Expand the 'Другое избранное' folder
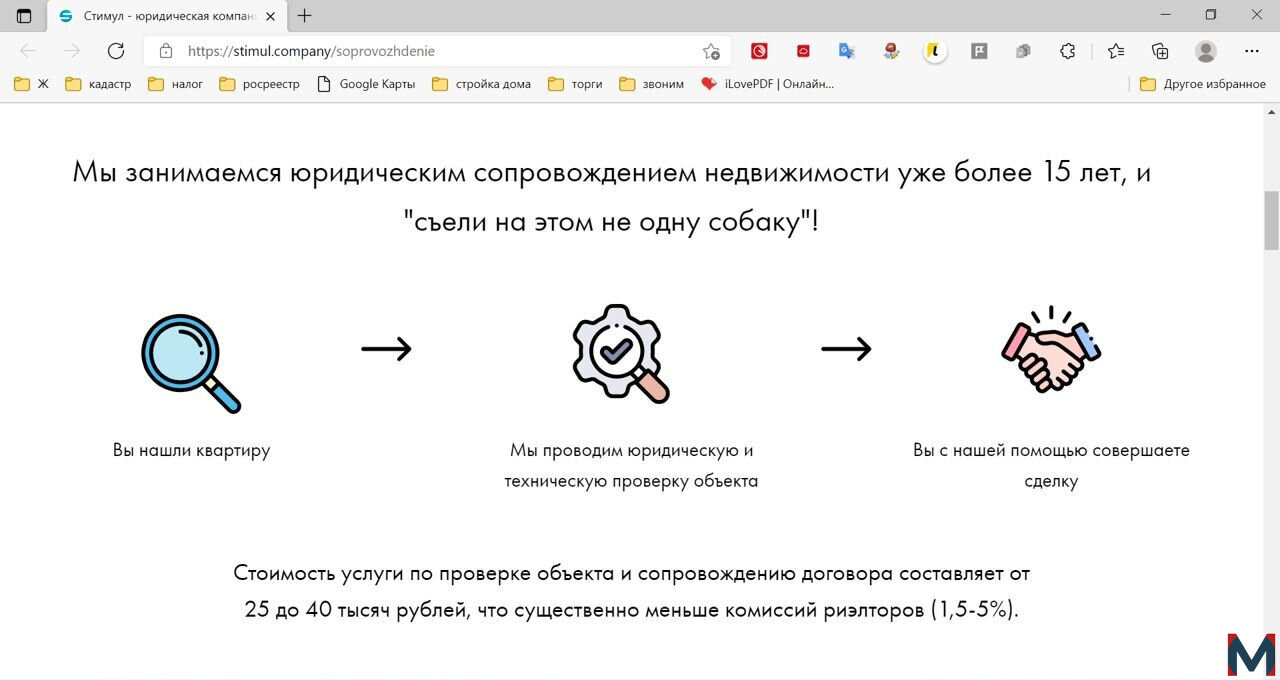Viewport: 1280px width, 680px height. 1203,84
